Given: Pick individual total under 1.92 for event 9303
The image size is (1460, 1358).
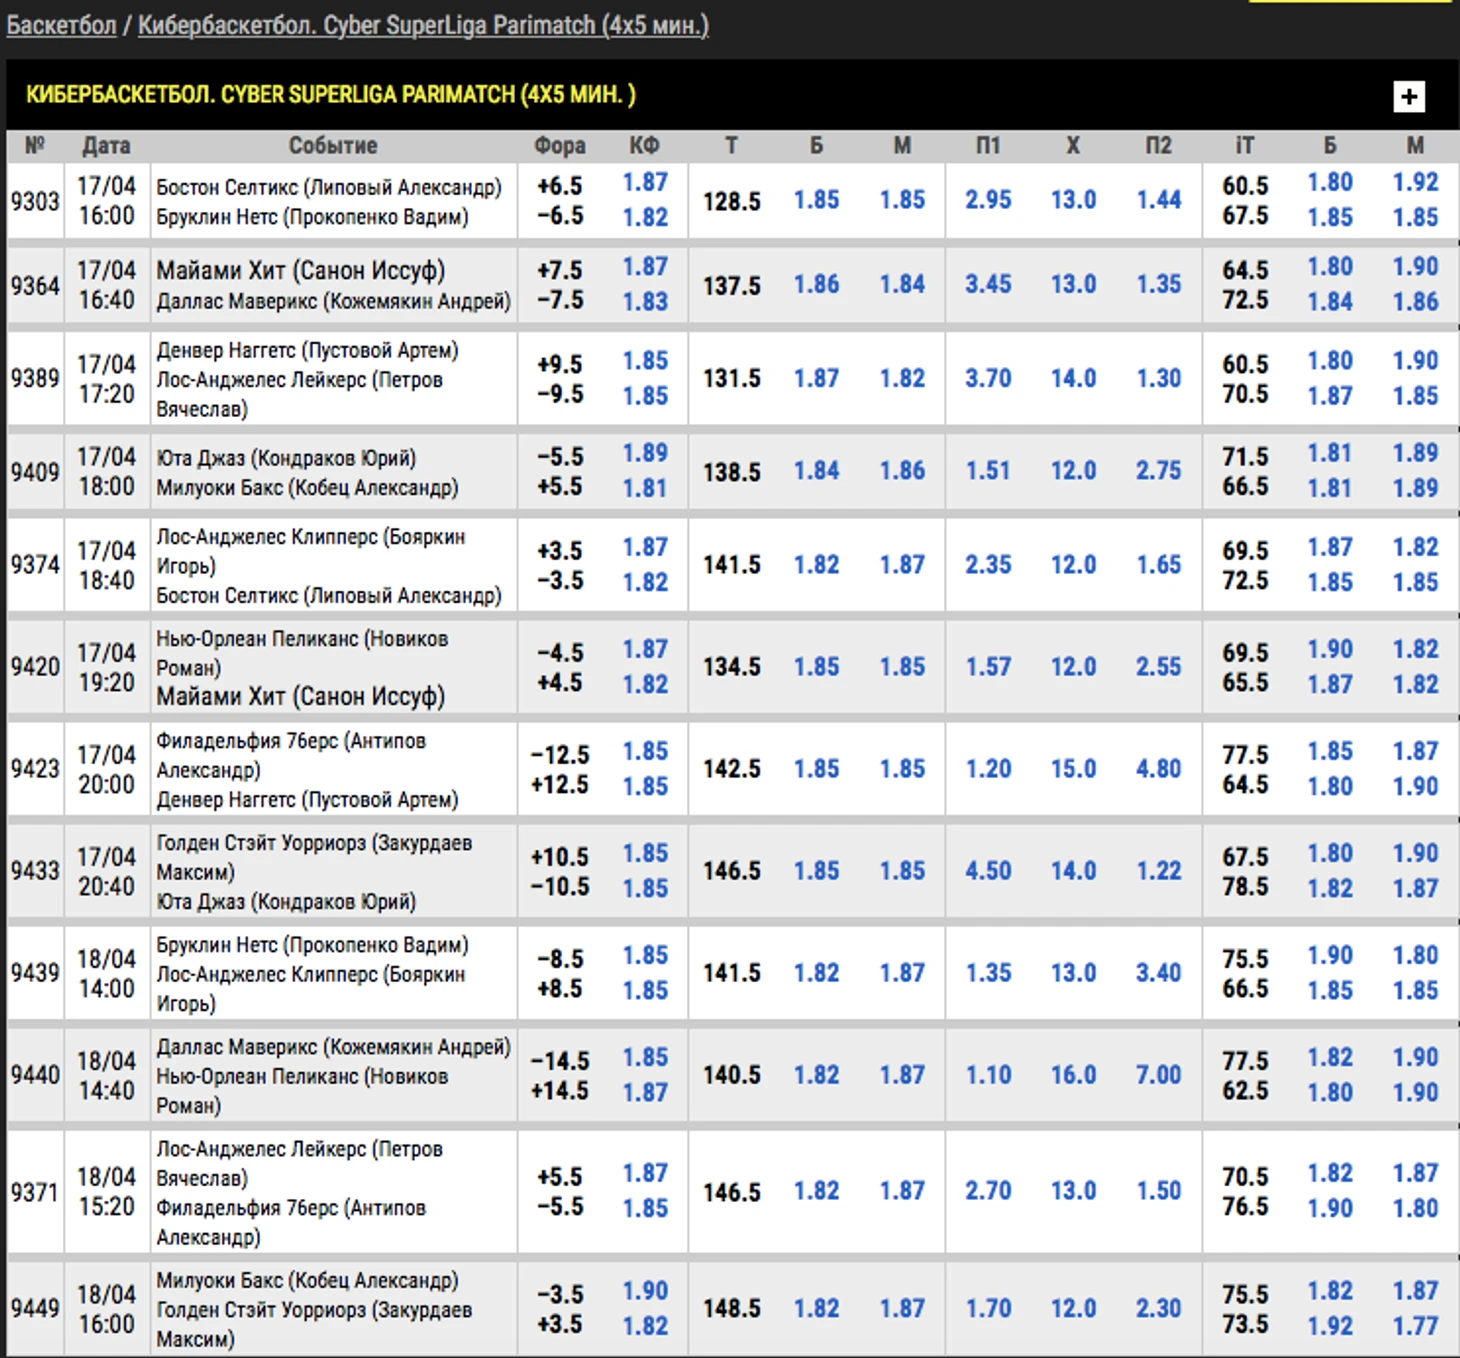Looking at the screenshot, I should (x=1415, y=183).
